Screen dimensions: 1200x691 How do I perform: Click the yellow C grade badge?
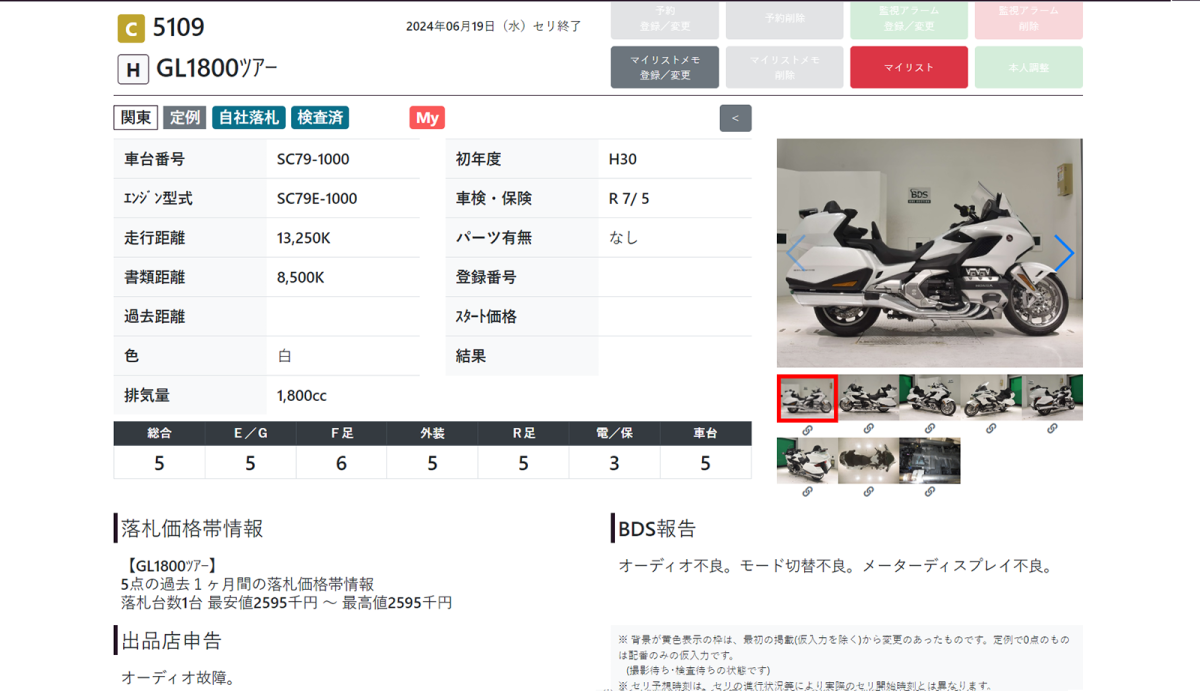(131, 28)
